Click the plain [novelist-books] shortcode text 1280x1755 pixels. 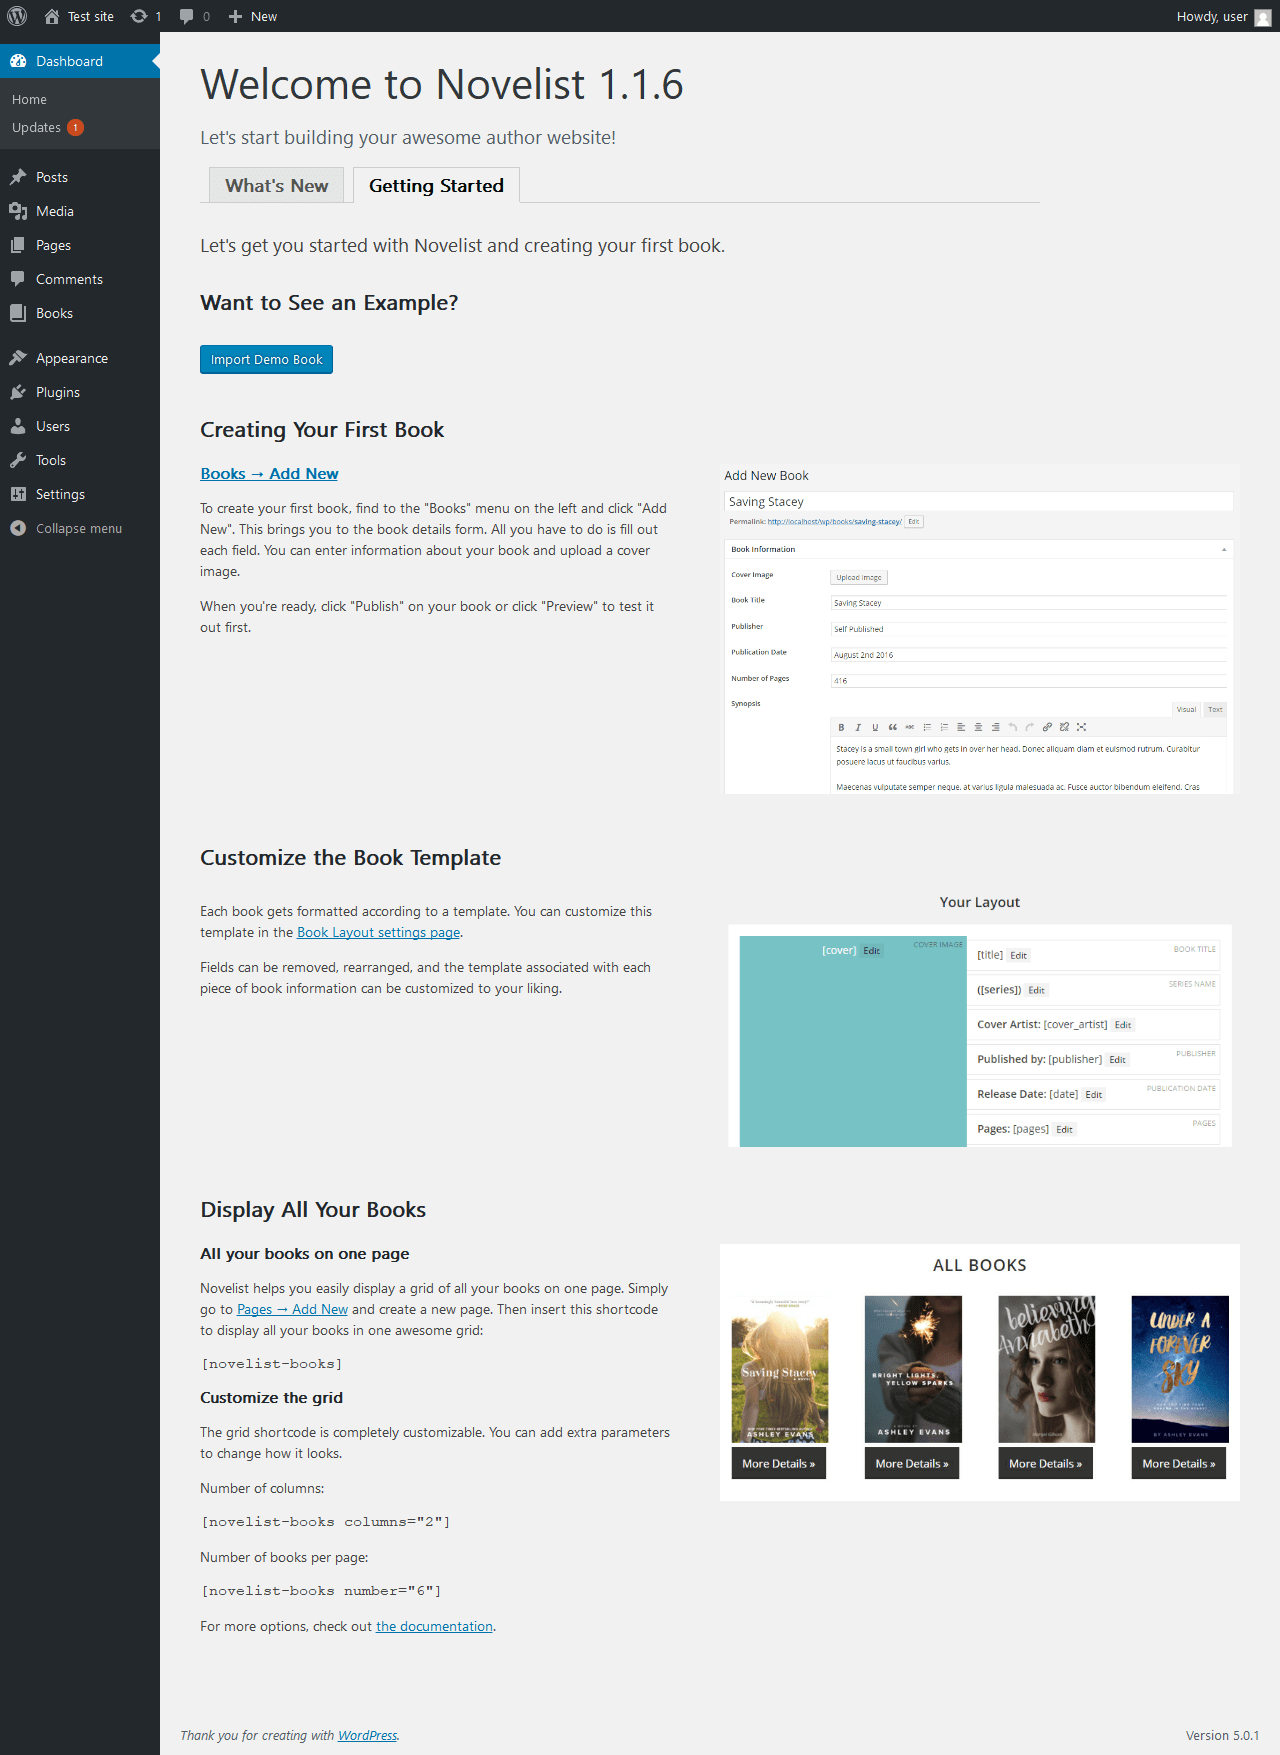[272, 1364]
